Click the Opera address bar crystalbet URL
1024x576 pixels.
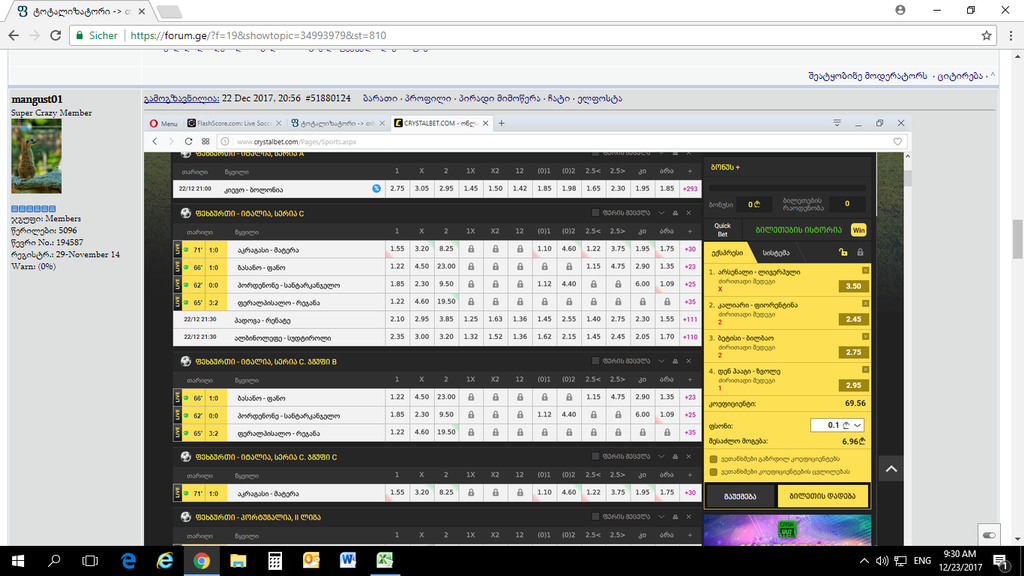pyautogui.click(x=296, y=142)
